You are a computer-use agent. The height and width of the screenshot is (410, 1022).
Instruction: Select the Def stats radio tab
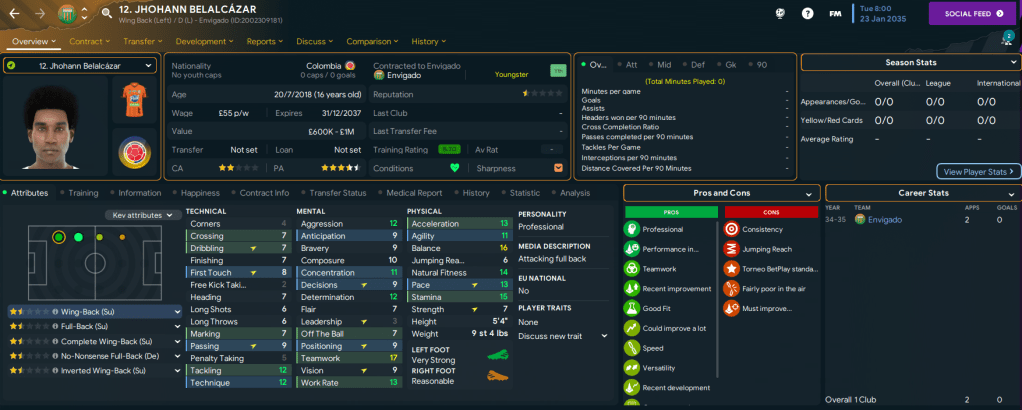[x=698, y=64]
